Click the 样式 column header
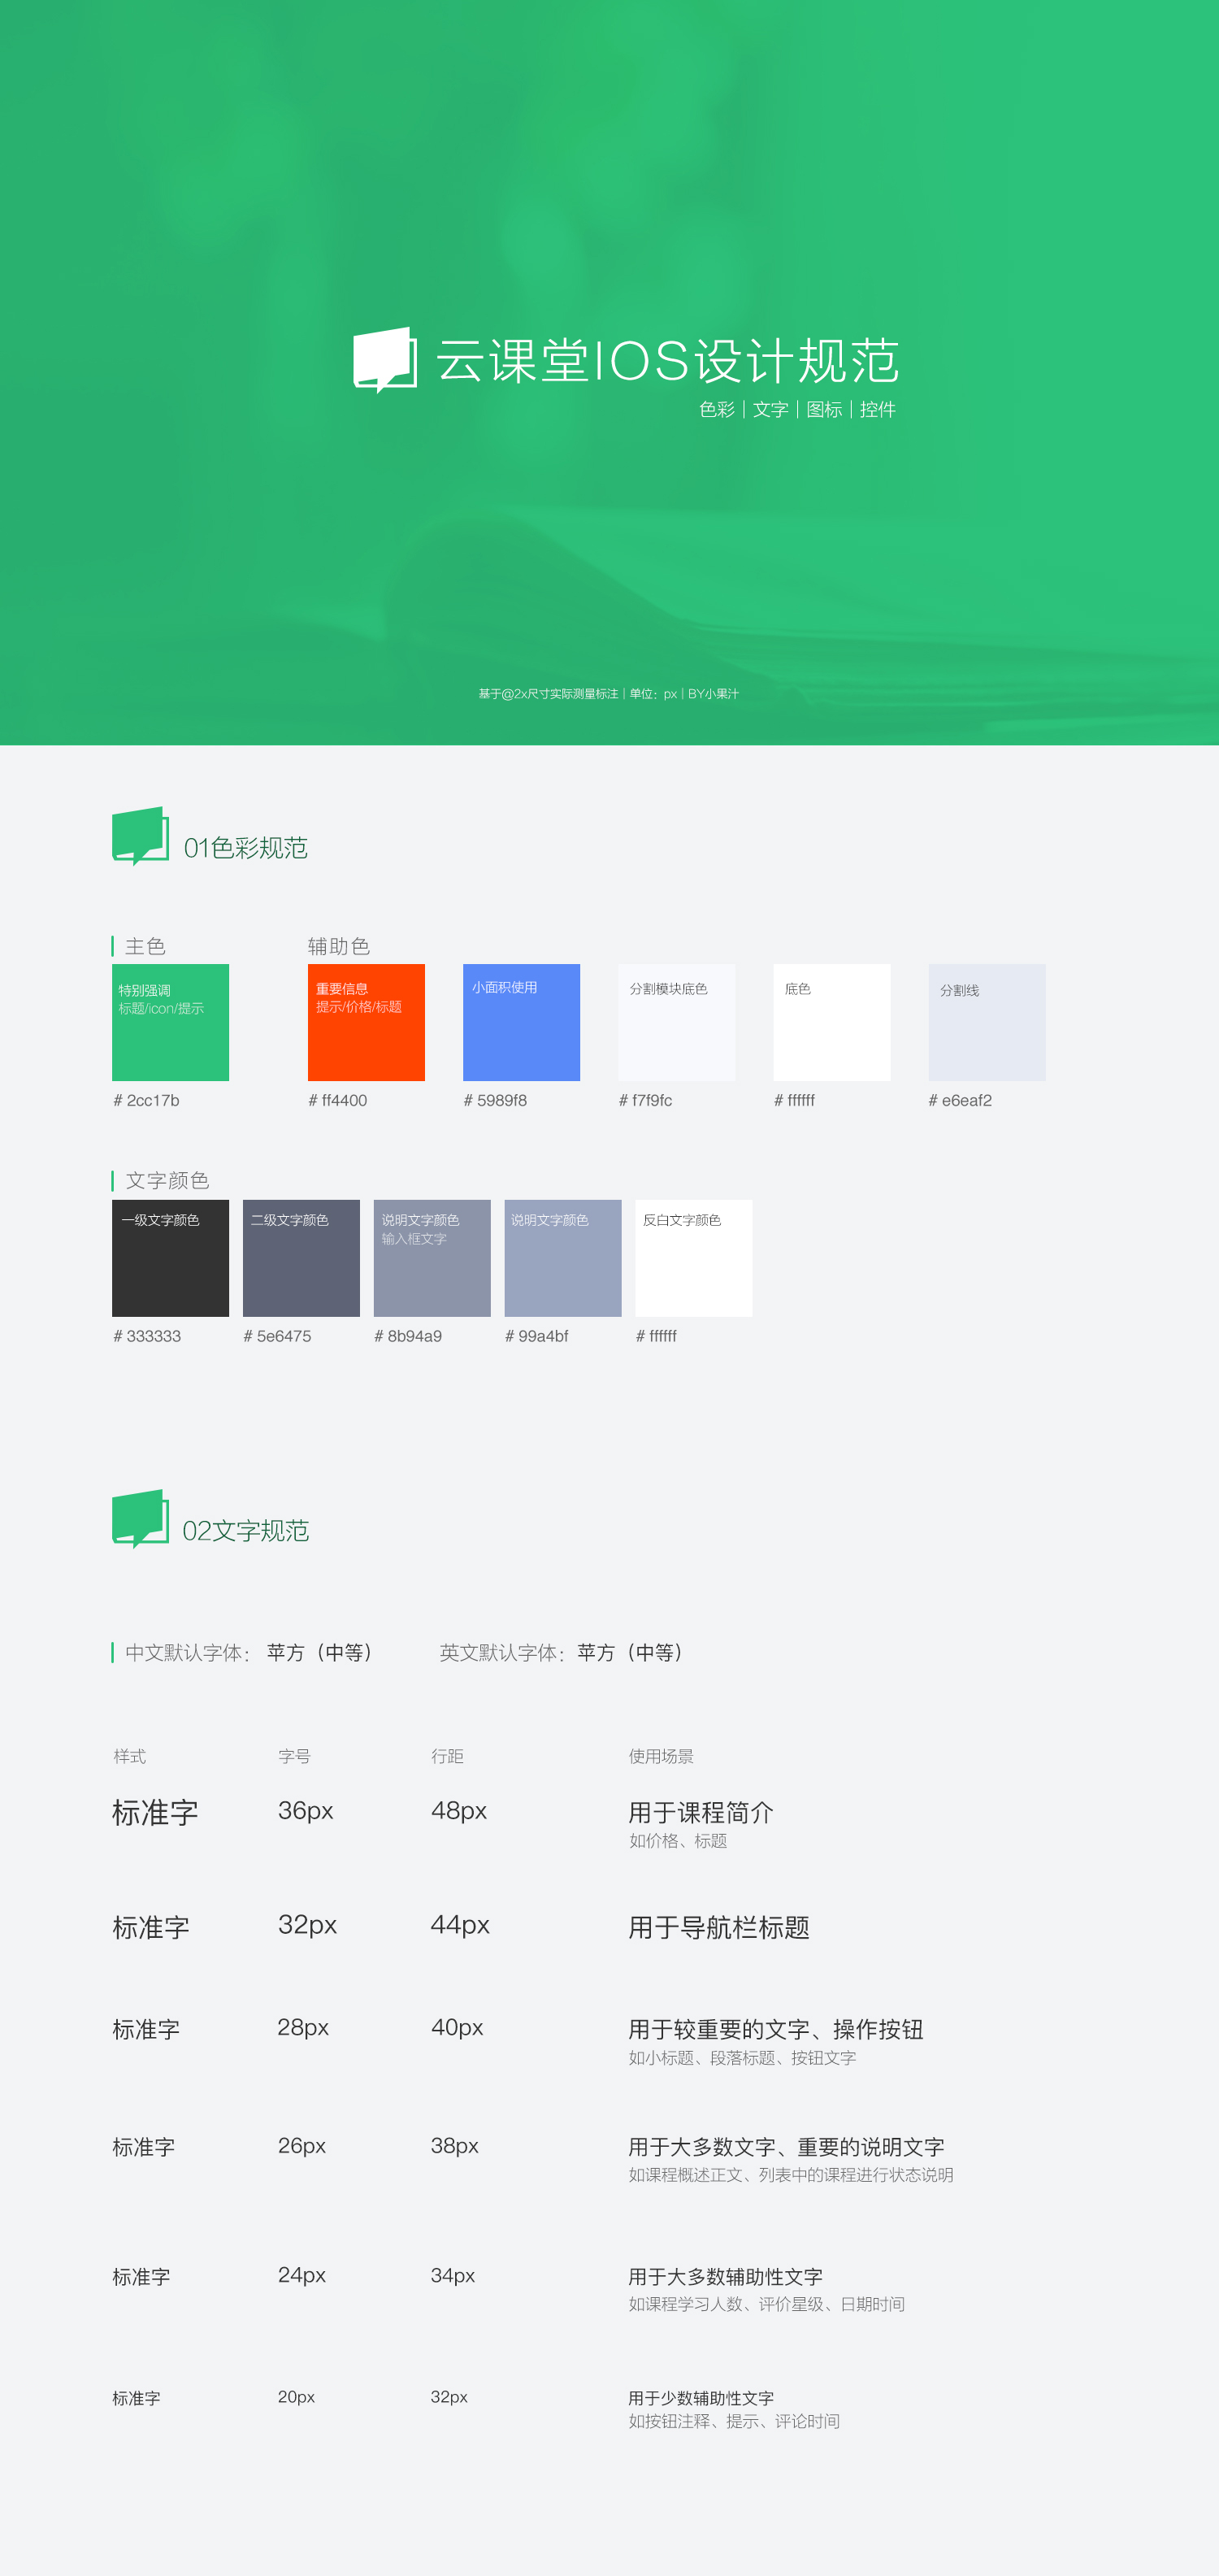The width and height of the screenshot is (1219, 2576). pos(129,1756)
